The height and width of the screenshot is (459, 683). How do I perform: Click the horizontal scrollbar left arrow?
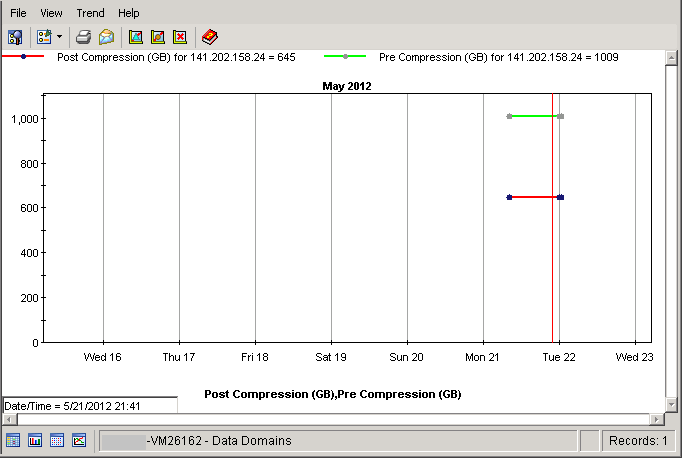pos(10,419)
